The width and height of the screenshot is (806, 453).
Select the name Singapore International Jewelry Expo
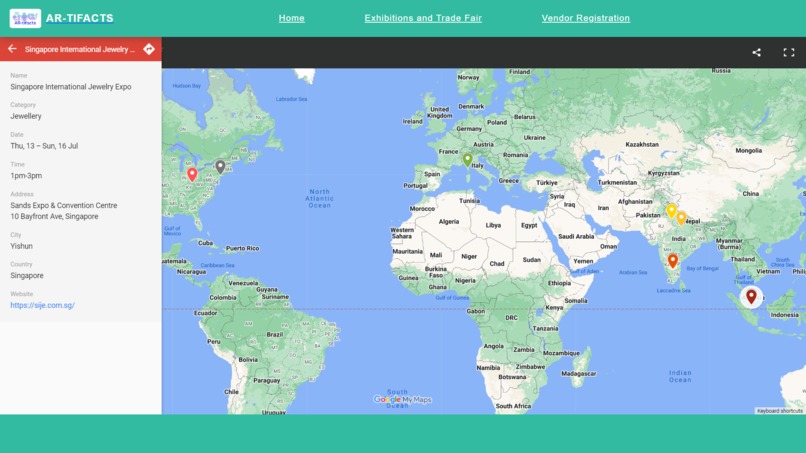pyautogui.click(x=71, y=86)
